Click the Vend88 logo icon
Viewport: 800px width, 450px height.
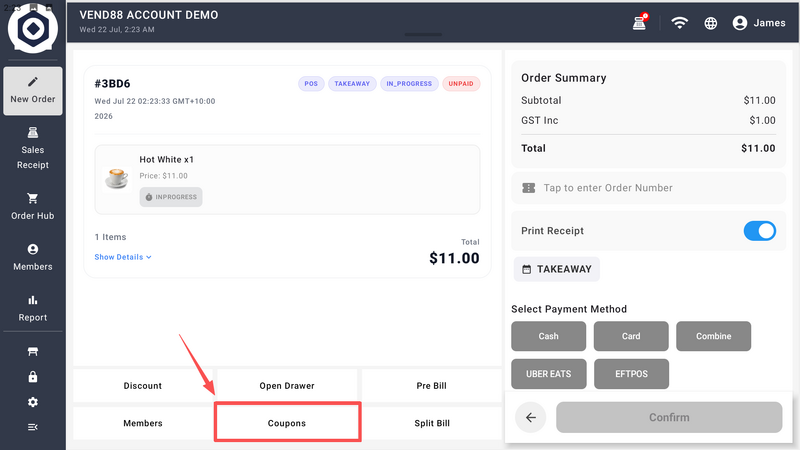33,29
